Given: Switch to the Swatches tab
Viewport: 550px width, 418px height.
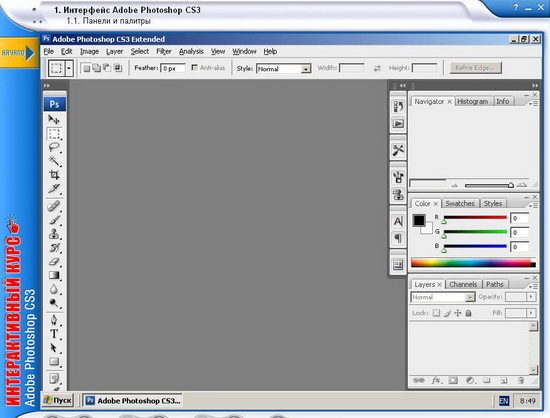Looking at the screenshot, I should (x=460, y=203).
